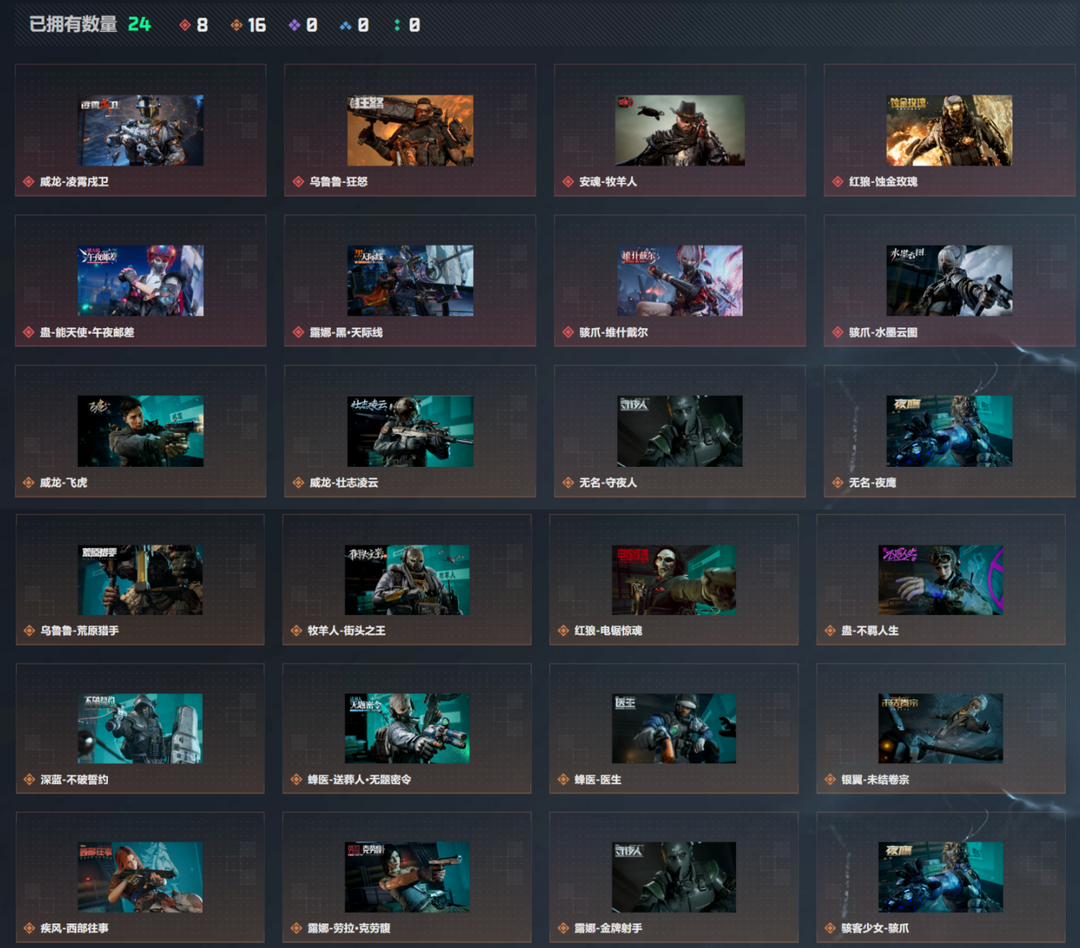Click the 骇爪-水墨云图 label
The width and height of the screenshot is (1080, 948).
[883, 333]
